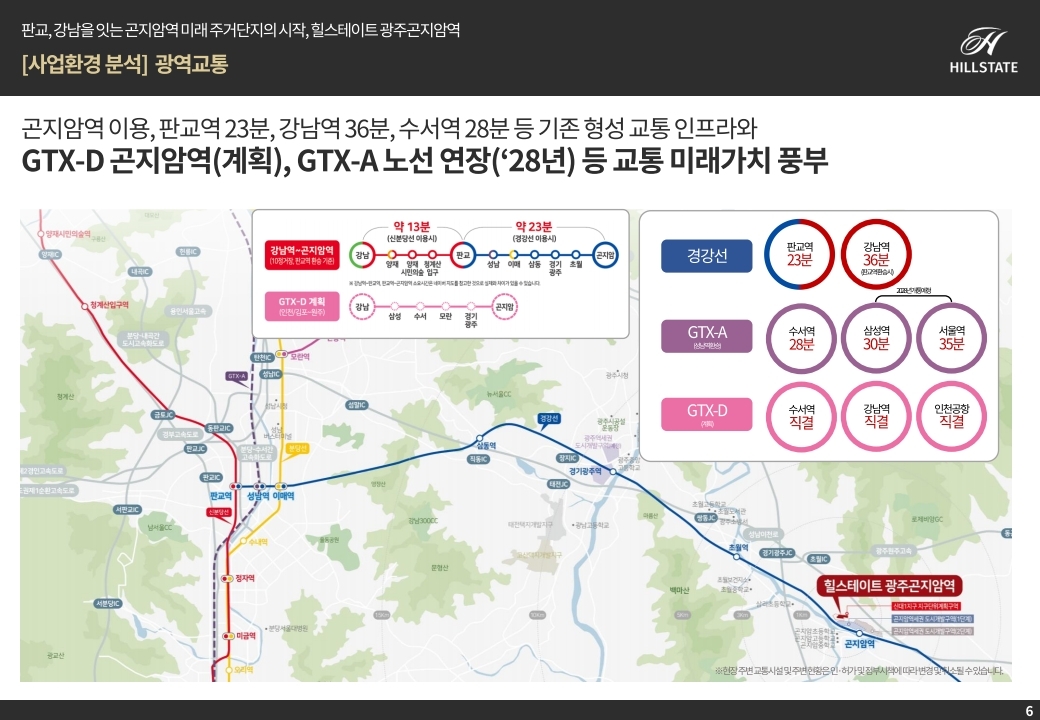The width and height of the screenshot is (1040, 720).
Task: Click the '이매역' station label on the map
Action: coord(283,496)
